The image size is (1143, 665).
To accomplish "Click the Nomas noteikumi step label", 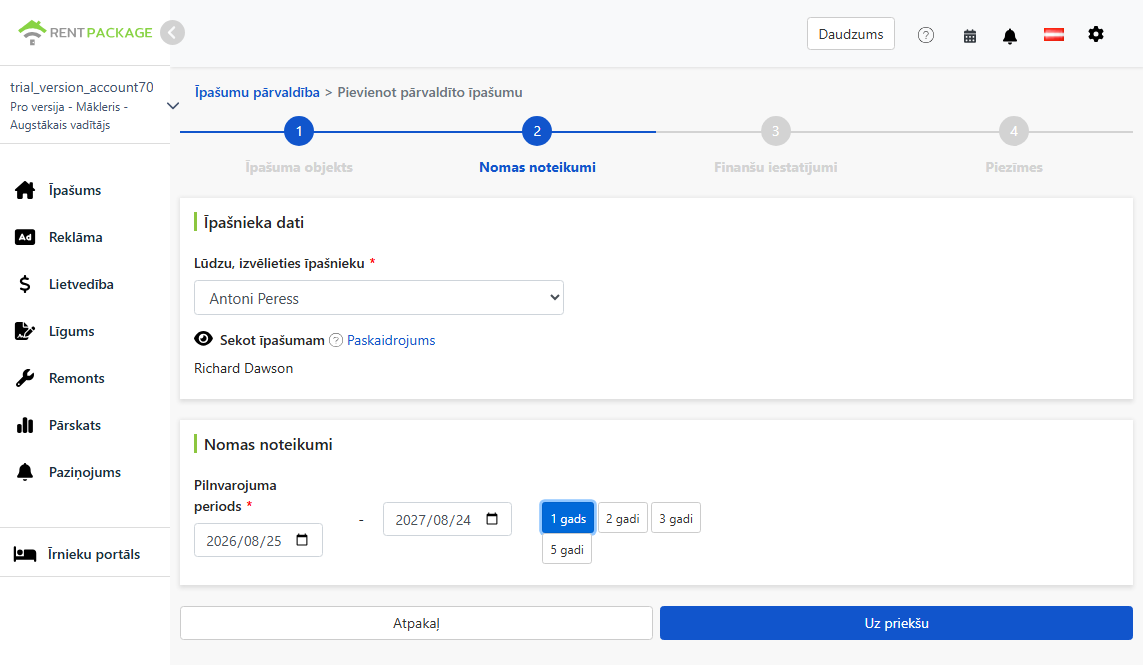I will pyautogui.click(x=537, y=167).
